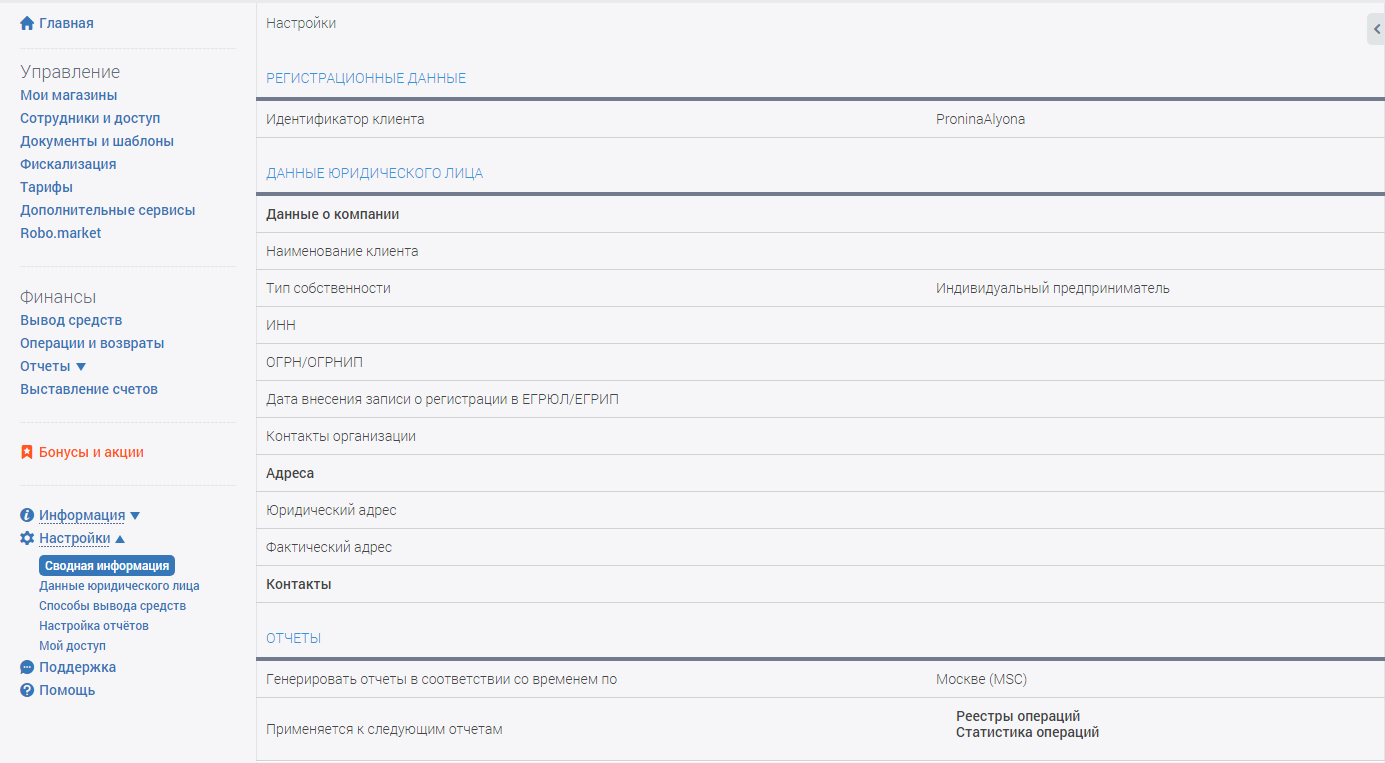The width and height of the screenshot is (1385, 763).
Task: Go to Мои магазины
Action: [x=69, y=95]
